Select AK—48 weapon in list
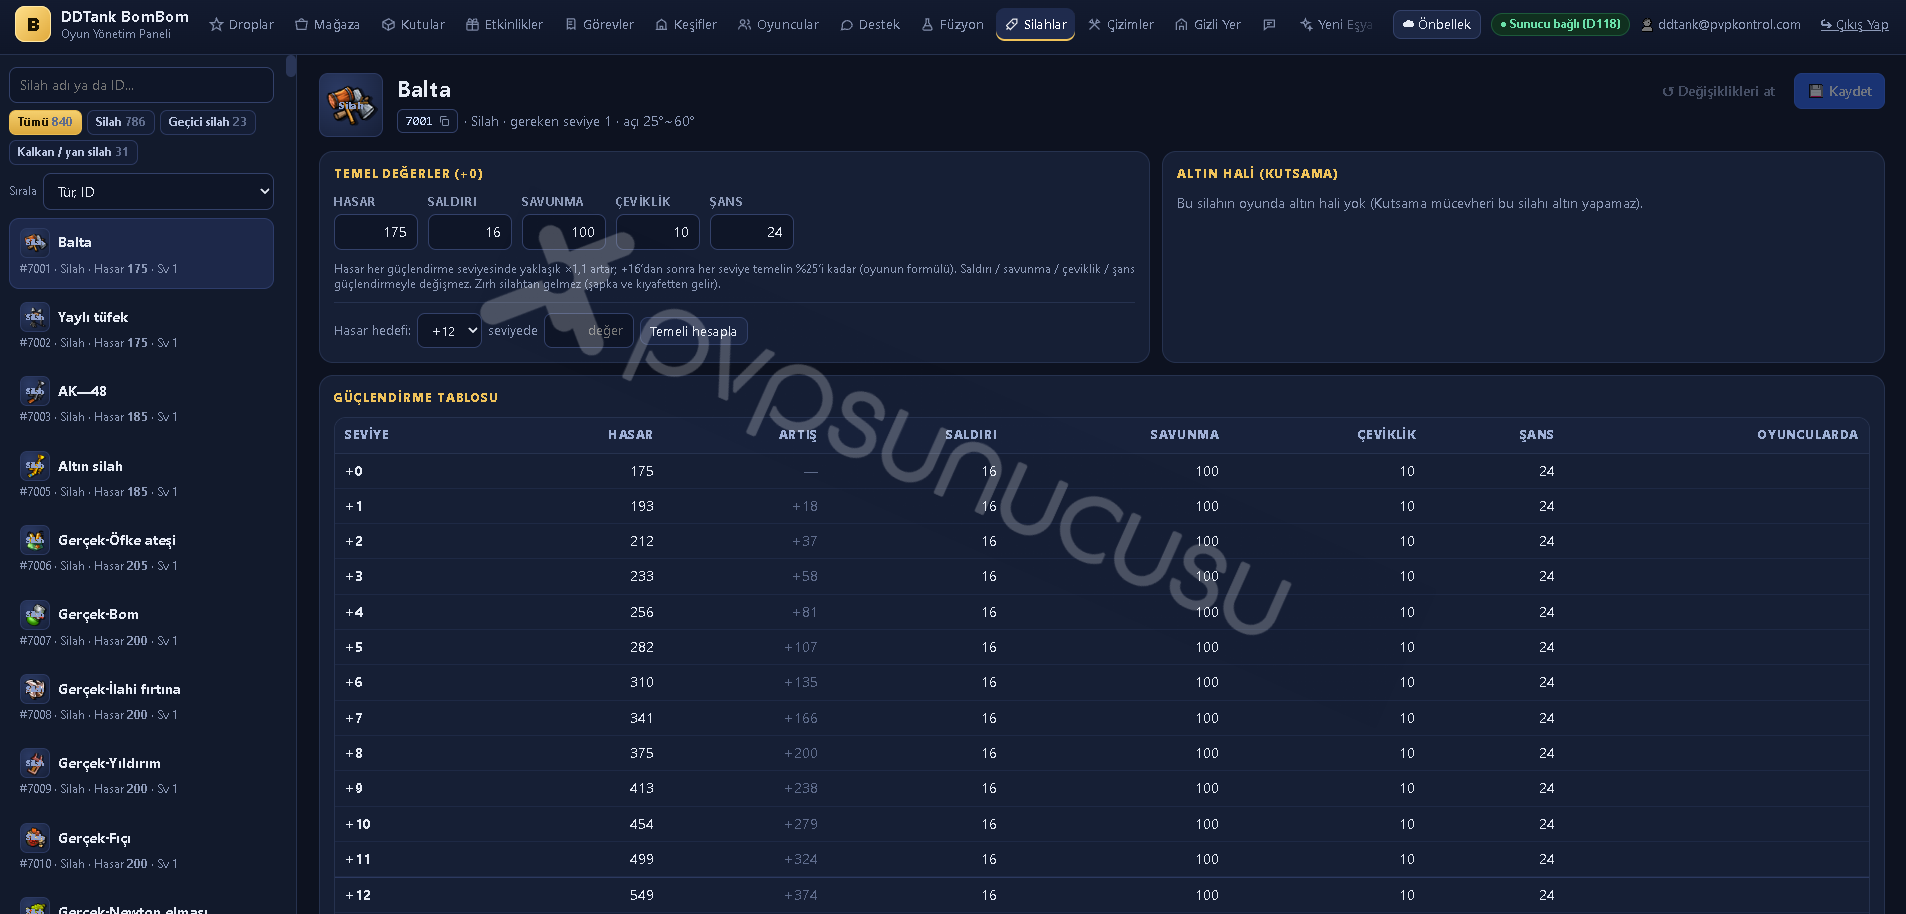Image resolution: width=1906 pixels, height=914 pixels. [141, 402]
